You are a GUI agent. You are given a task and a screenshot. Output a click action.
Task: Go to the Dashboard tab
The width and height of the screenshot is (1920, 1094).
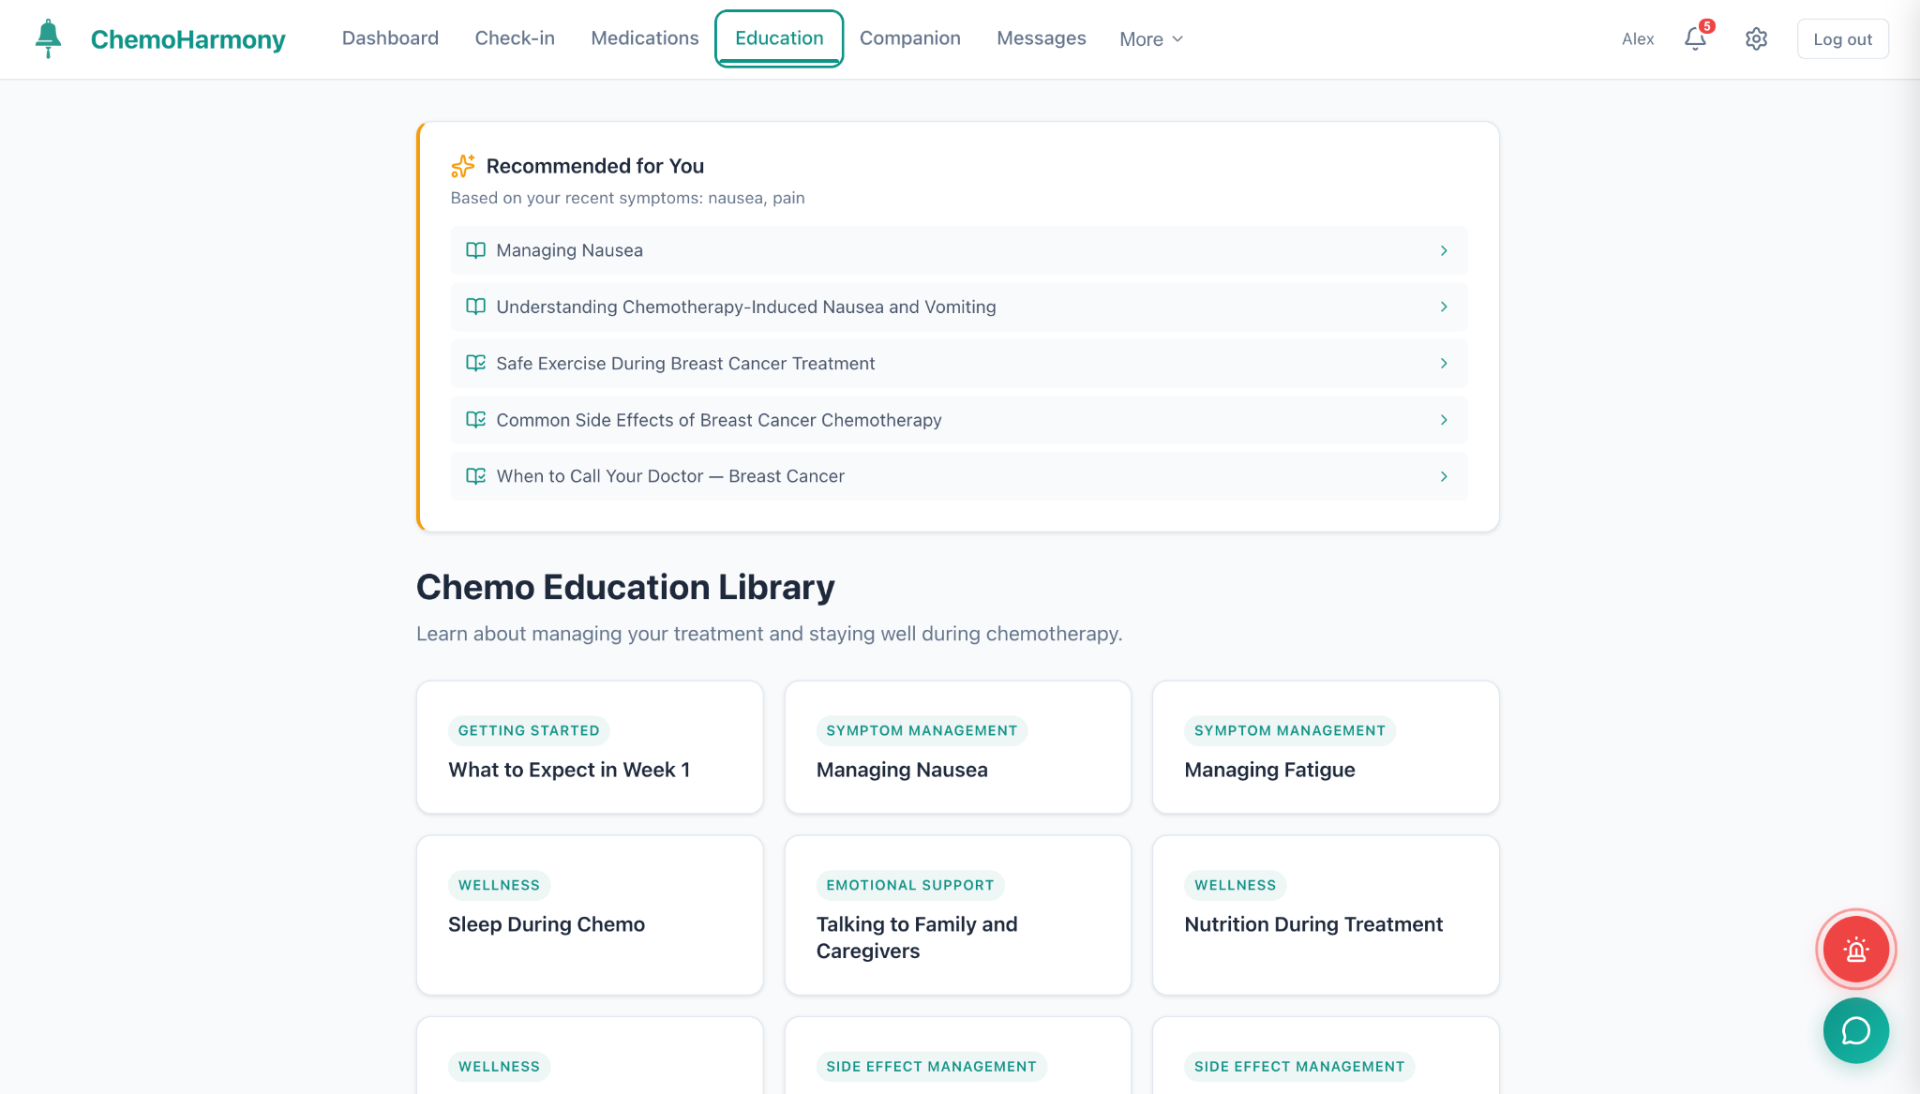pos(390,38)
